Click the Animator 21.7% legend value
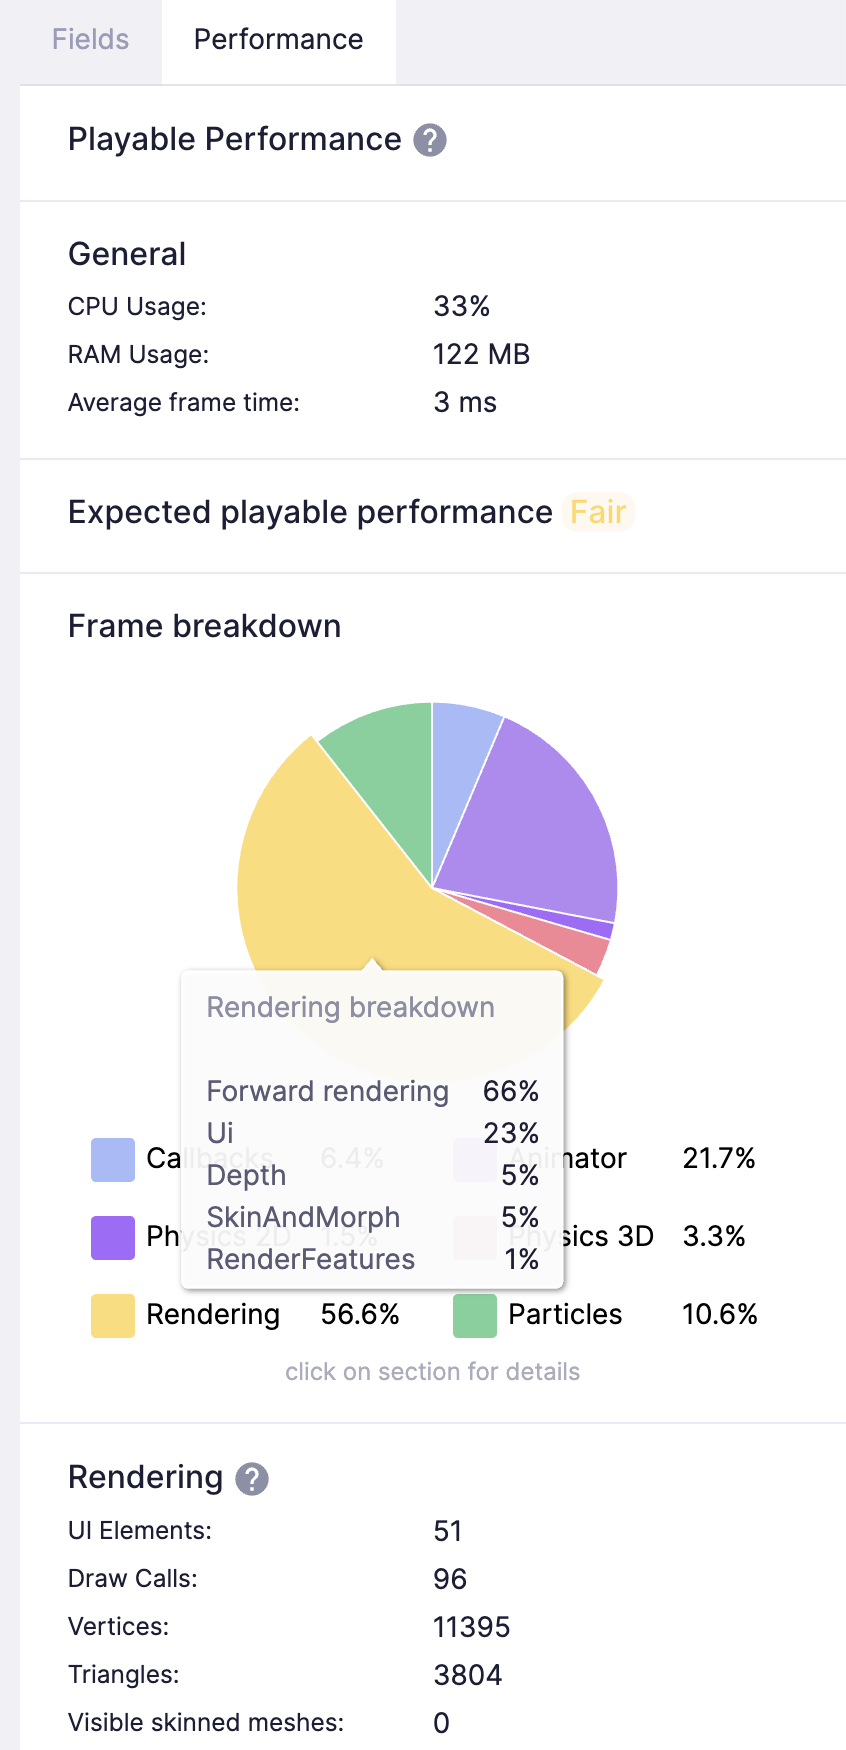 point(718,1158)
